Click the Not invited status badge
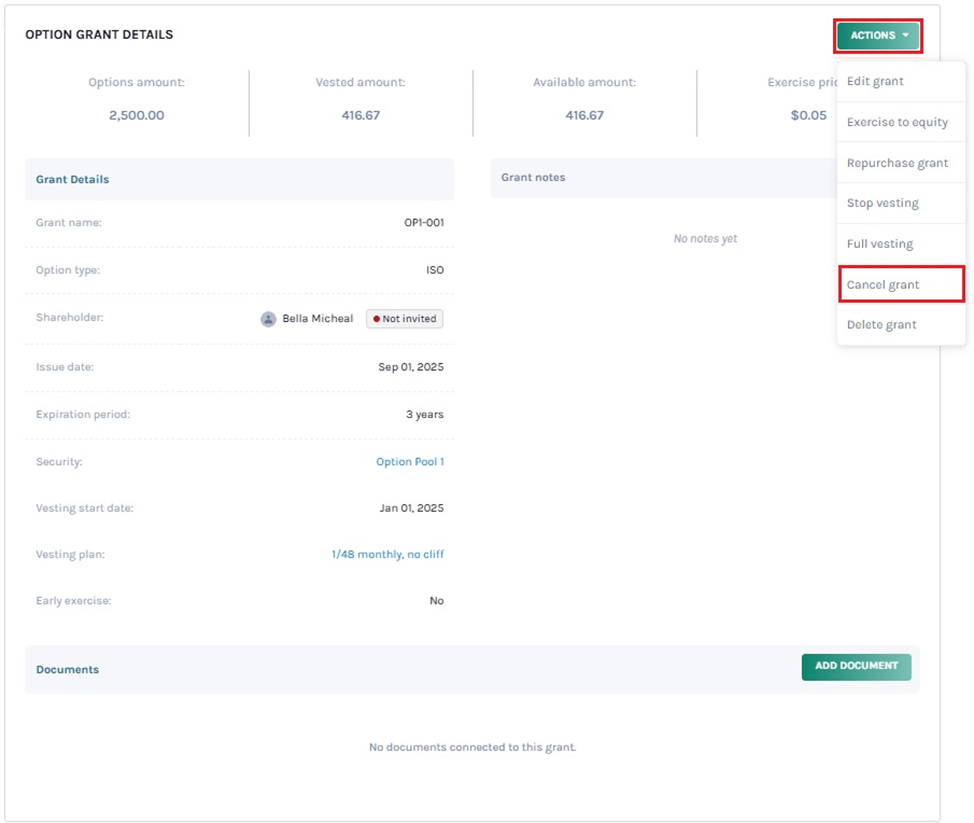Image resolution: width=974 pixels, height=823 pixels. (405, 319)
